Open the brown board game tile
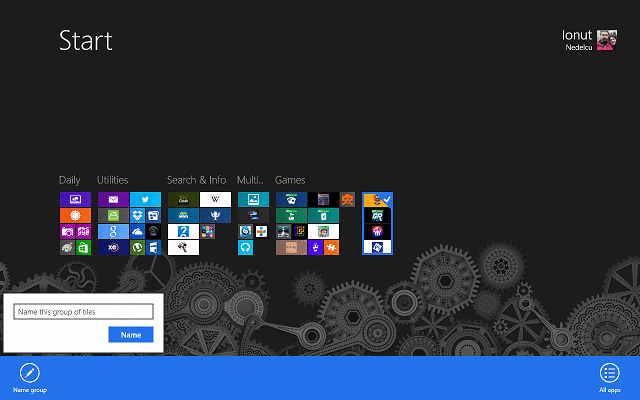 point(291,247)
